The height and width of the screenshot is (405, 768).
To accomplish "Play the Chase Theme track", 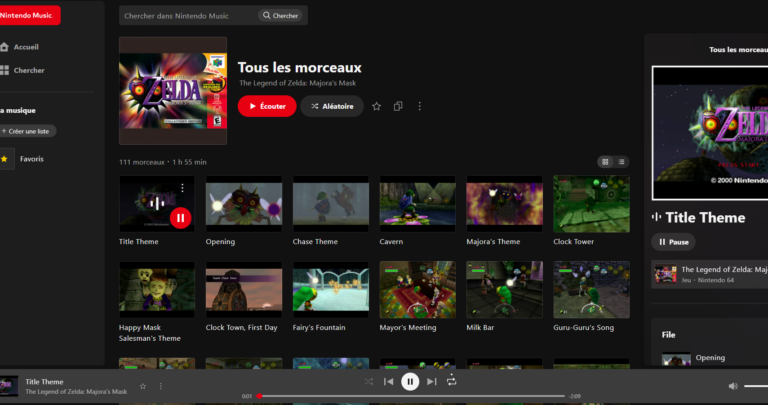I will point(331,204).
